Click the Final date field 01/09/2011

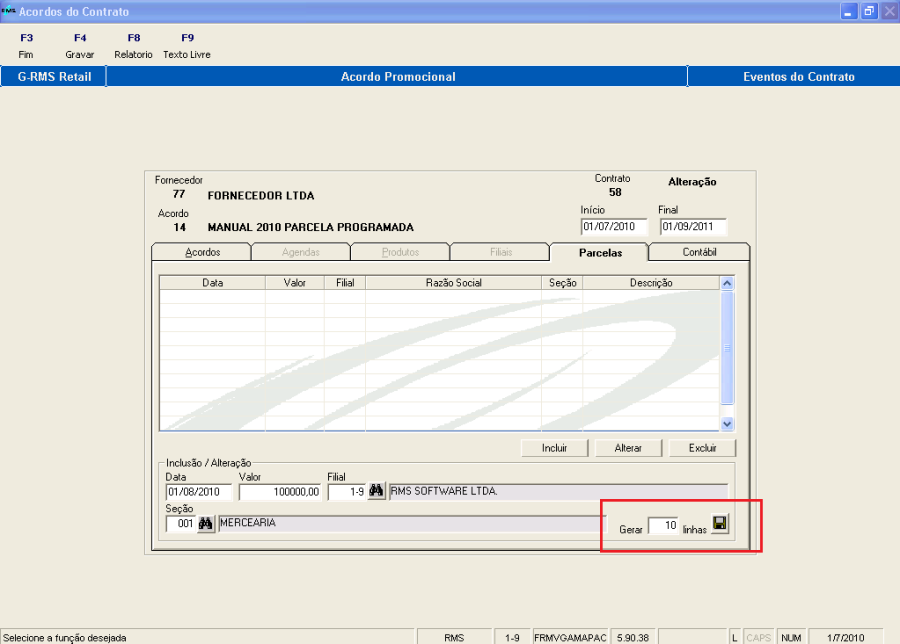click(693, 227)
